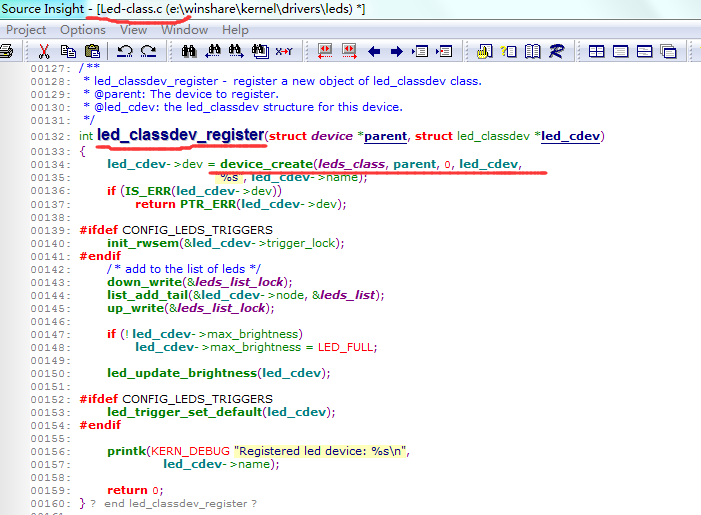Viewport: 701px width, 515px height.
Task: Open the browse project symbols book icon
Action: tap(532, 51)
